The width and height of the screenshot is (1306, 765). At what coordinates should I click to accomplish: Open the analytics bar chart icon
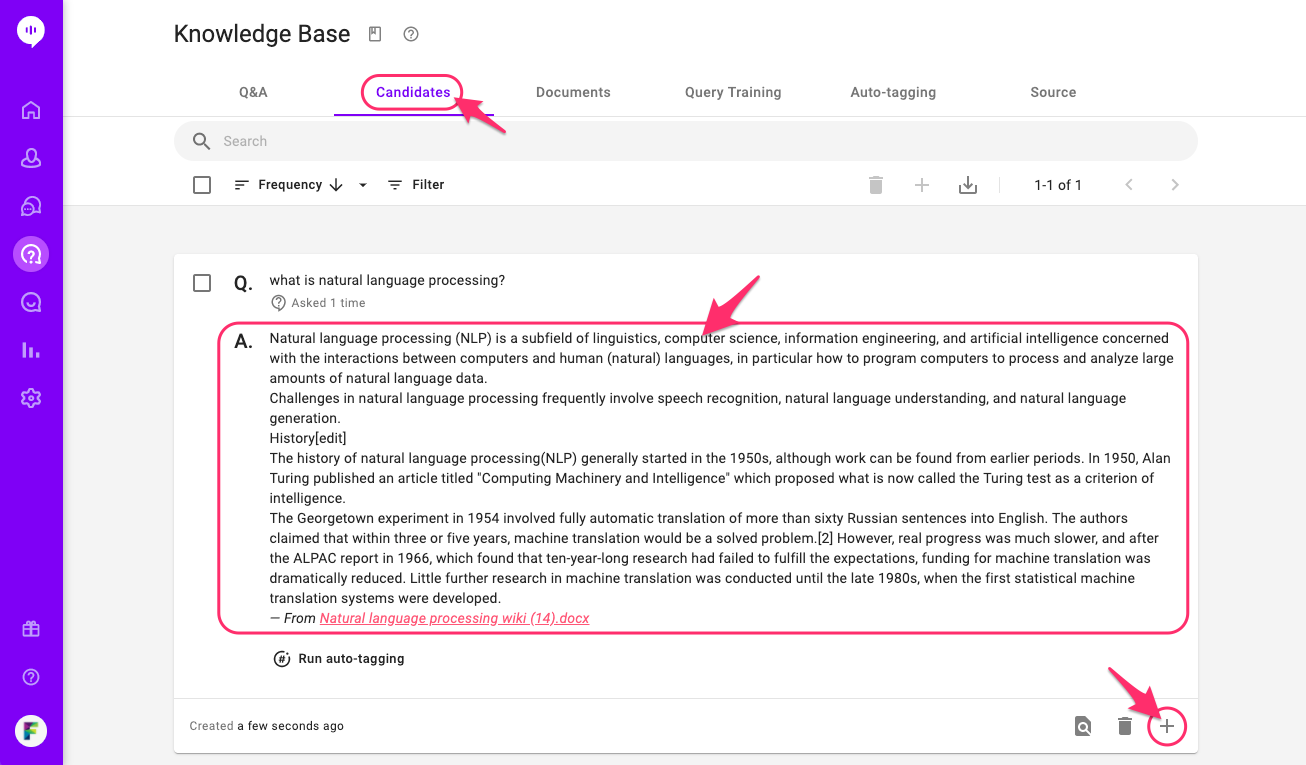tap(31, 350)
